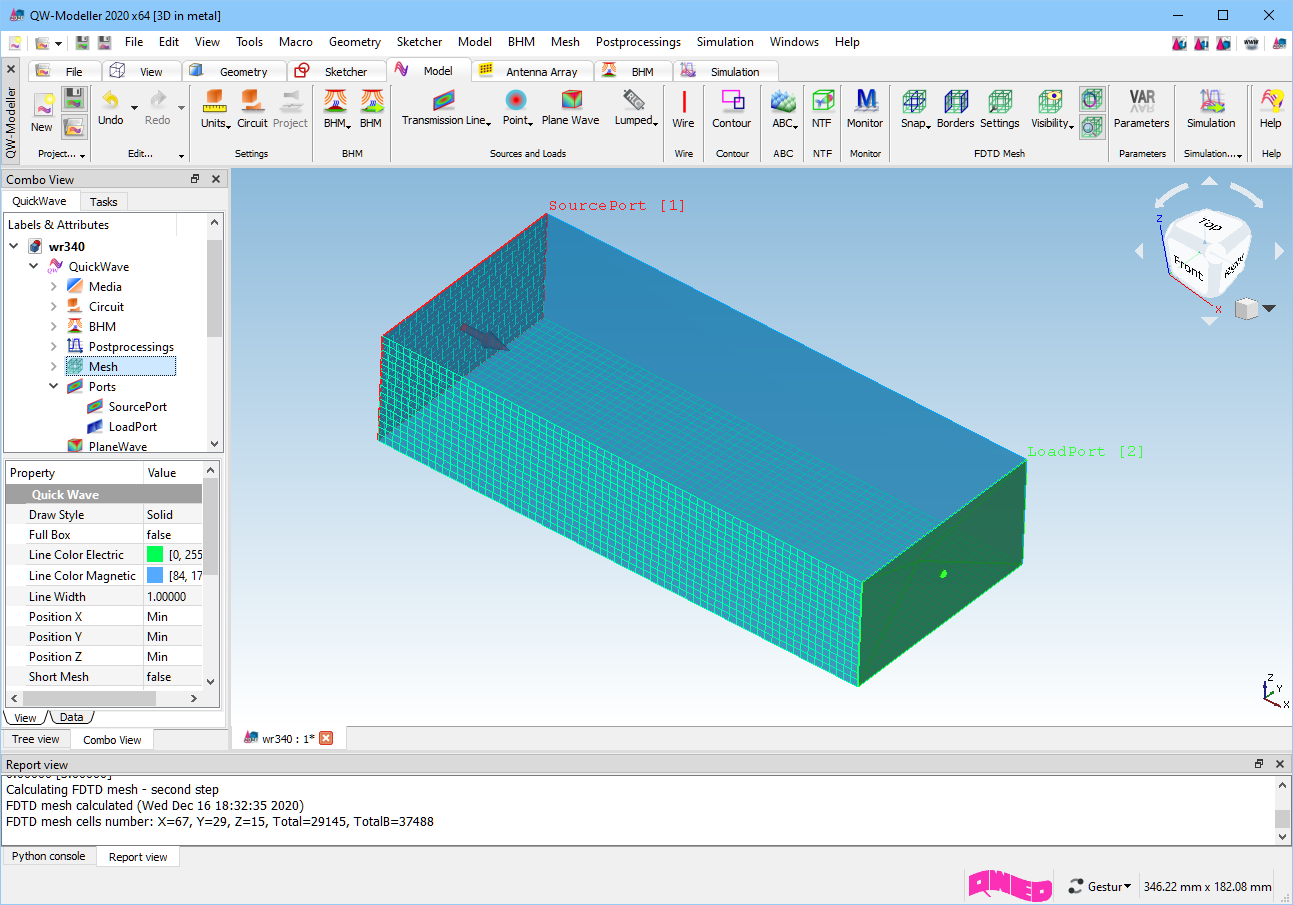Open the Transmission Line dropdown arrow

click(489, 123)
